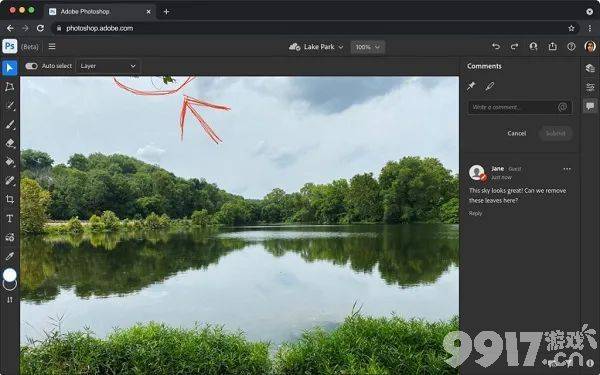Select the Type tool

(x=10, y=218)
